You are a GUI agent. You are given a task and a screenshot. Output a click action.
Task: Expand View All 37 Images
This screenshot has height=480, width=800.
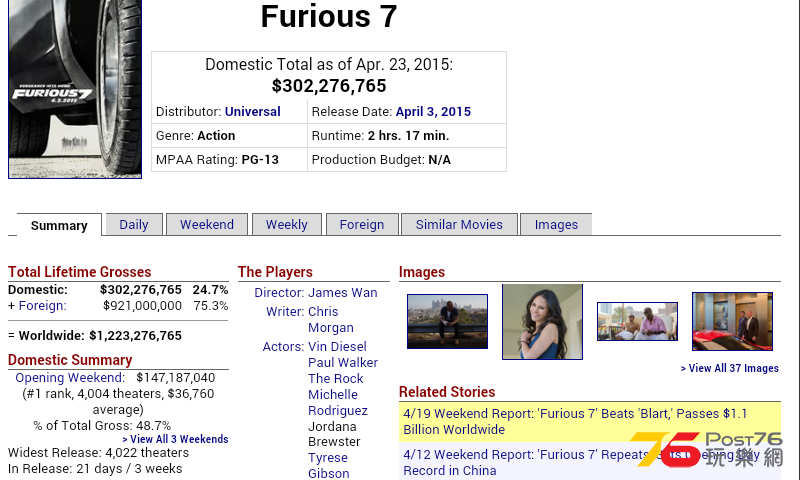pos(729,368)
